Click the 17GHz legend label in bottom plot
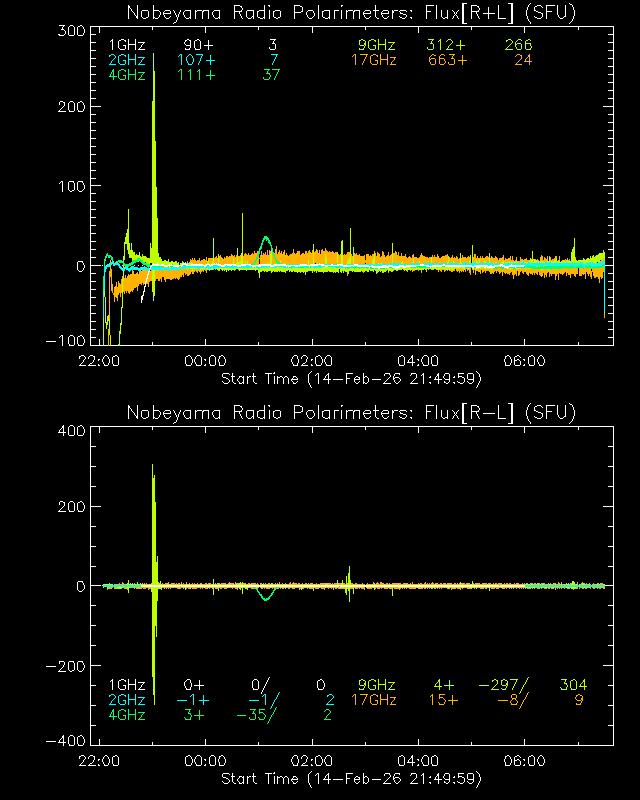Image resolution: width=640 pixels, height=800 pixels. (x=373, y=700)
